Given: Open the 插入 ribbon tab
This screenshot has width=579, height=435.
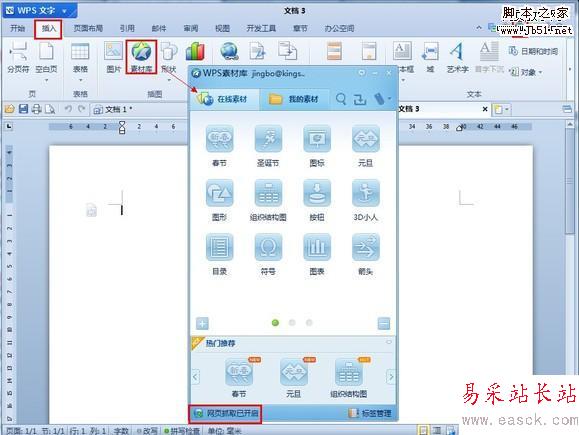Looking at the screenshot, I should click(x=48, y=28).
